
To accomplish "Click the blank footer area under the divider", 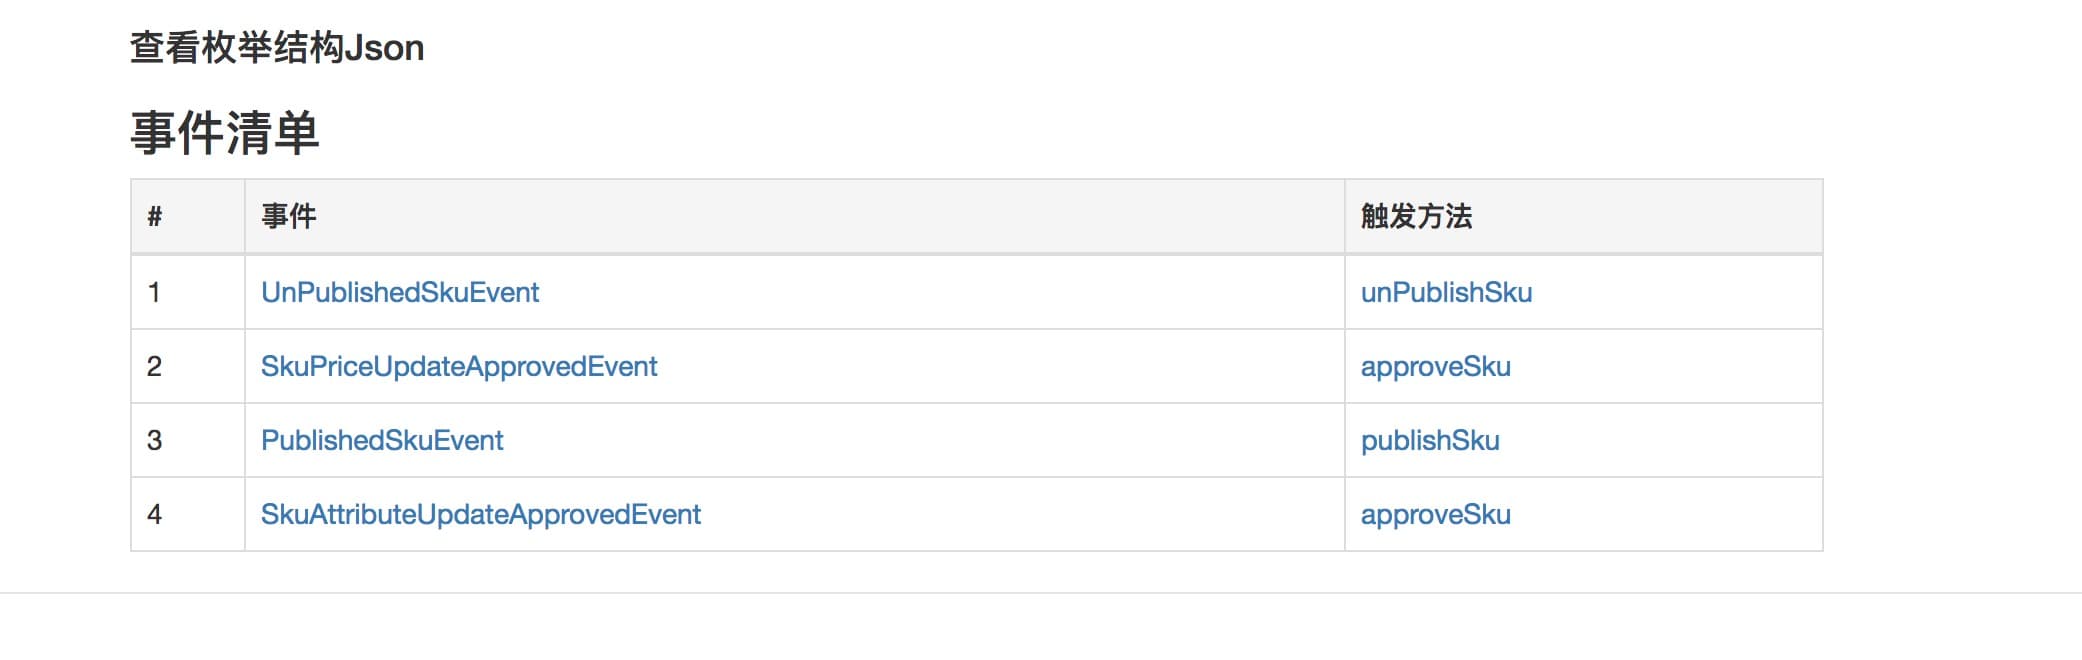I will pyautogui.click(x=1041, y=628).
